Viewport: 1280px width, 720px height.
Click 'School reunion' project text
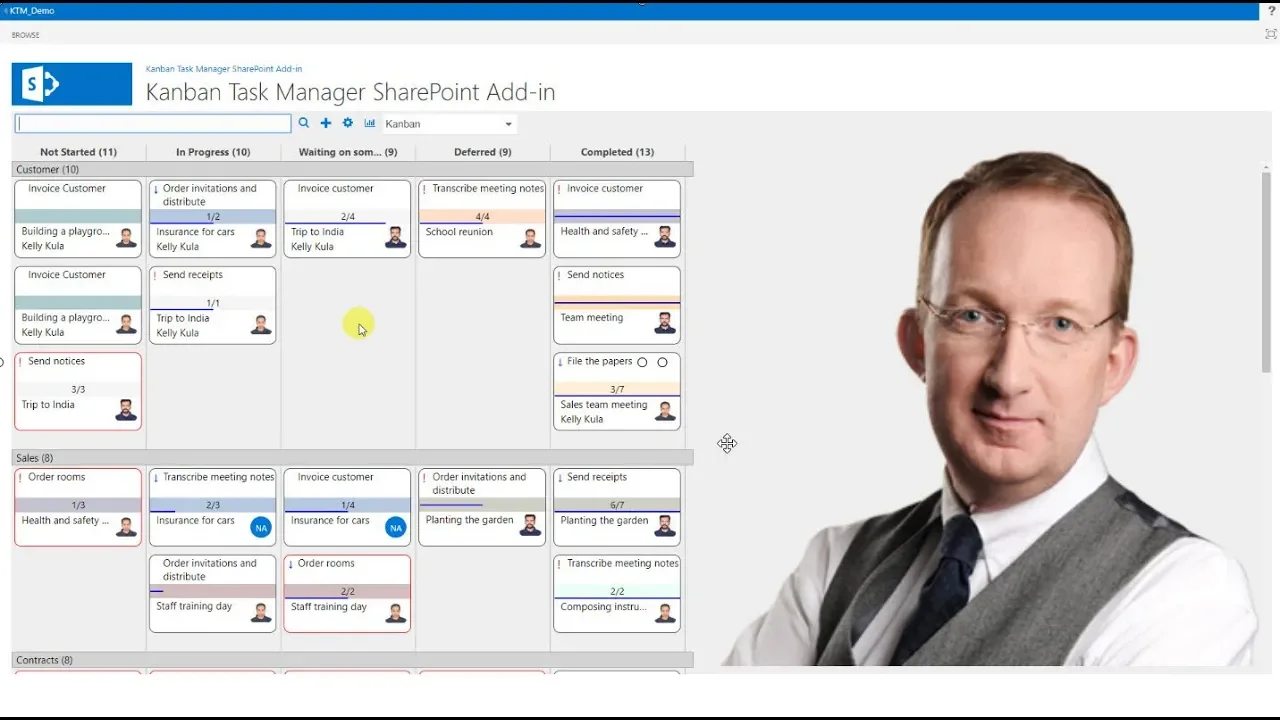(x=459, y=232)
